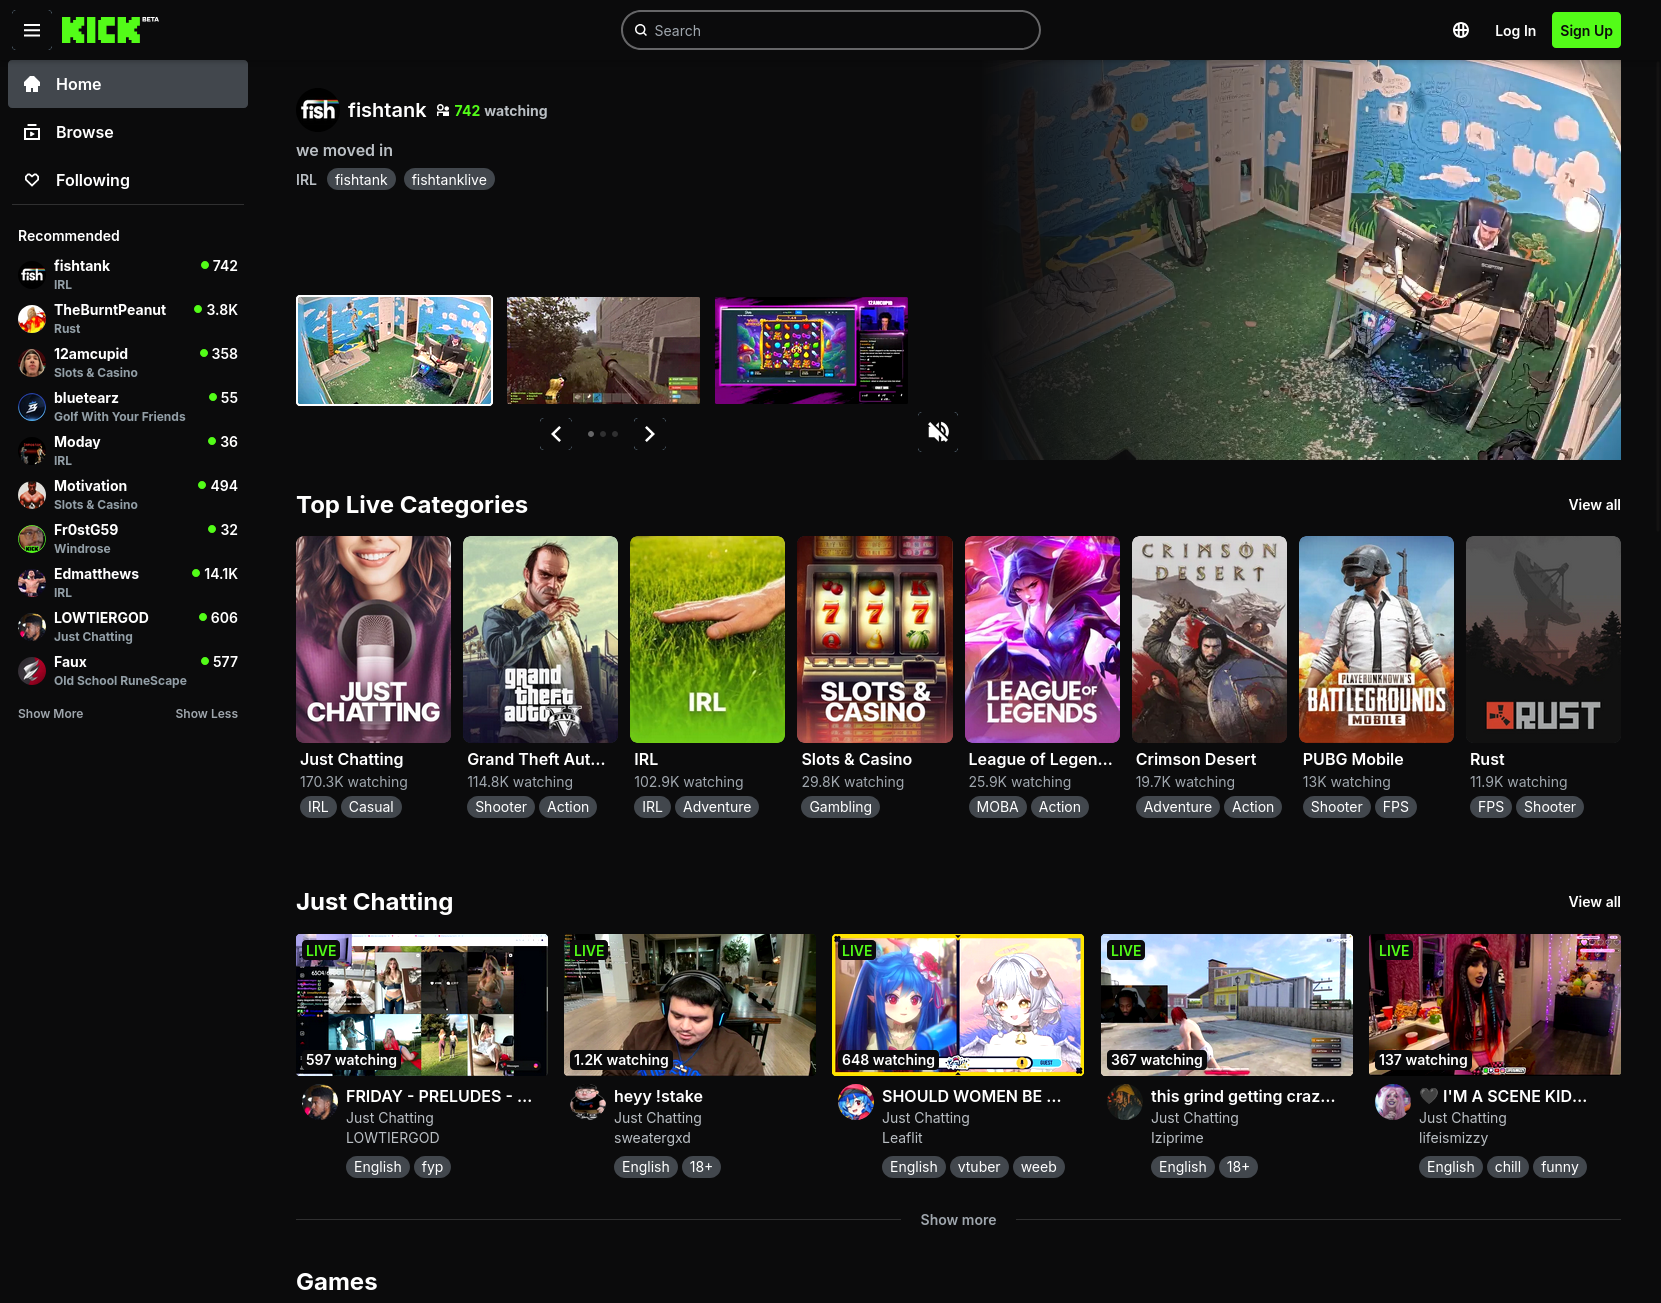Click the Casual tag under Just Chatting
The width and height of the screenshot is (1661, 1303).
pyautogui.click(x=371, y=807)
